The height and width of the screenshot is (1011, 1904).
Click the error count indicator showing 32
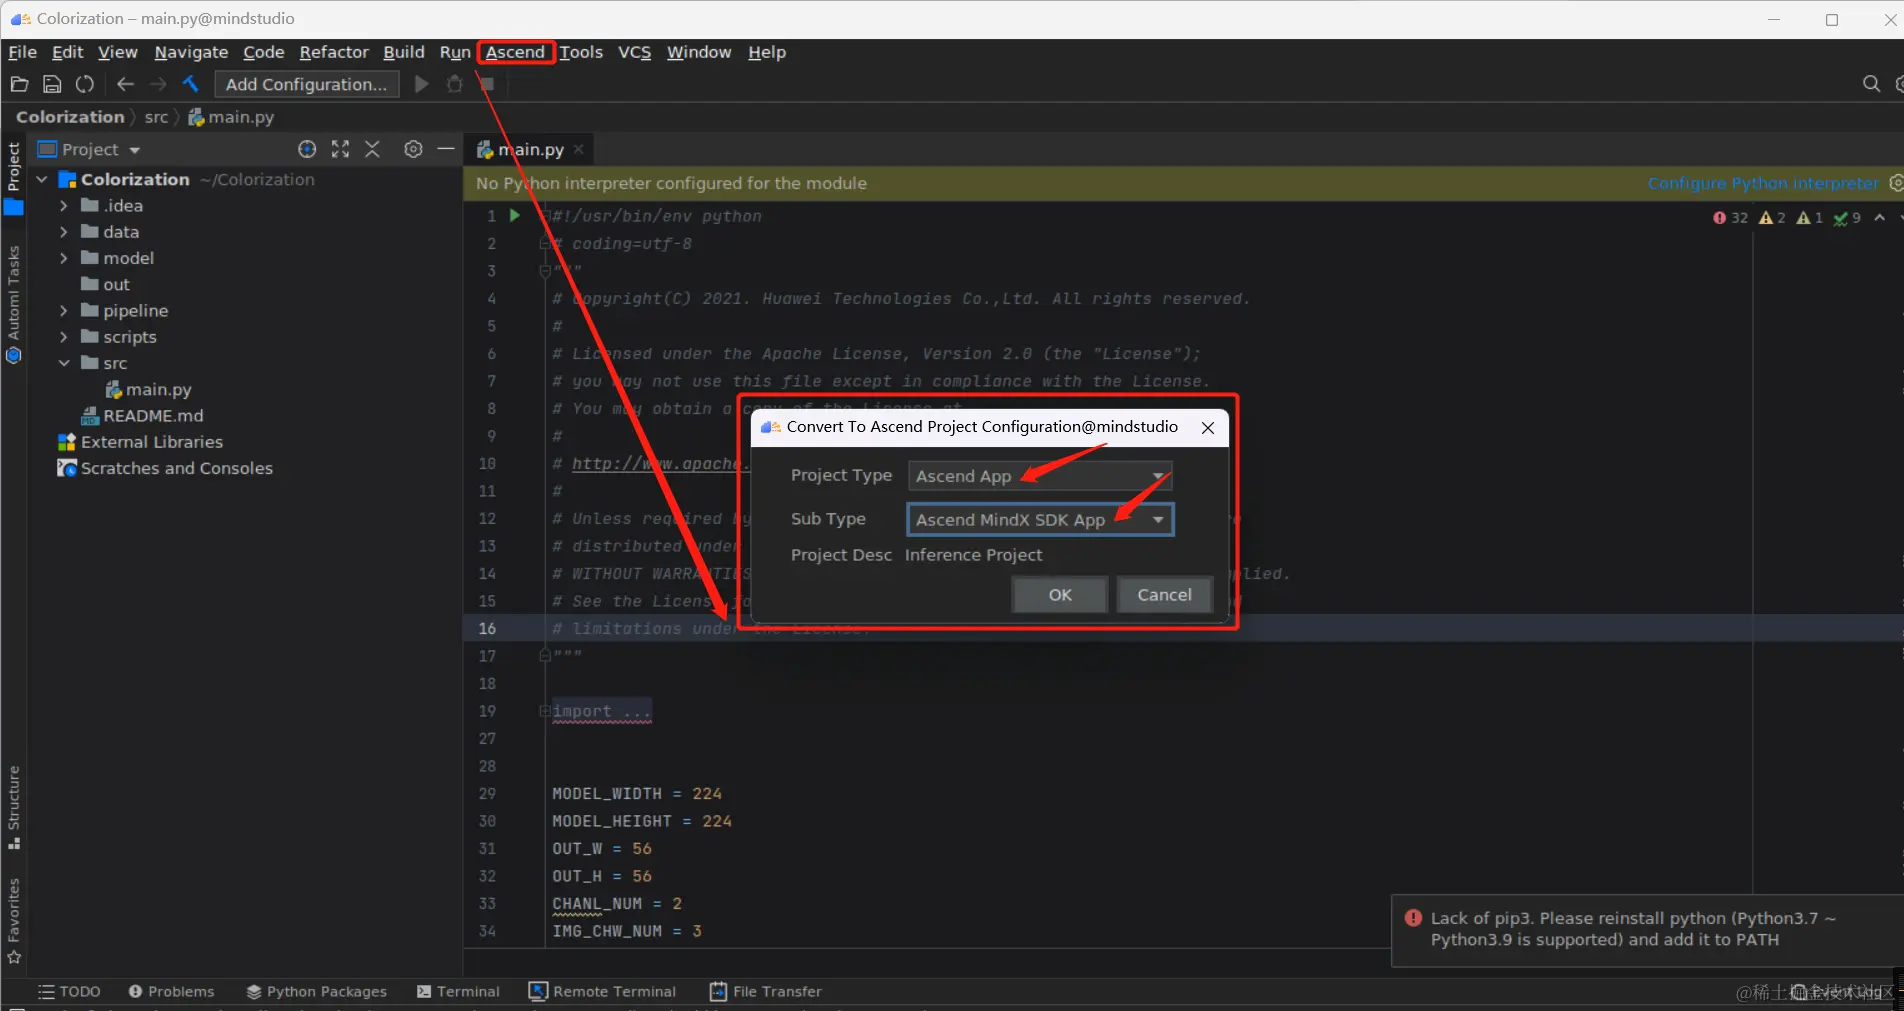(1730, 217)
